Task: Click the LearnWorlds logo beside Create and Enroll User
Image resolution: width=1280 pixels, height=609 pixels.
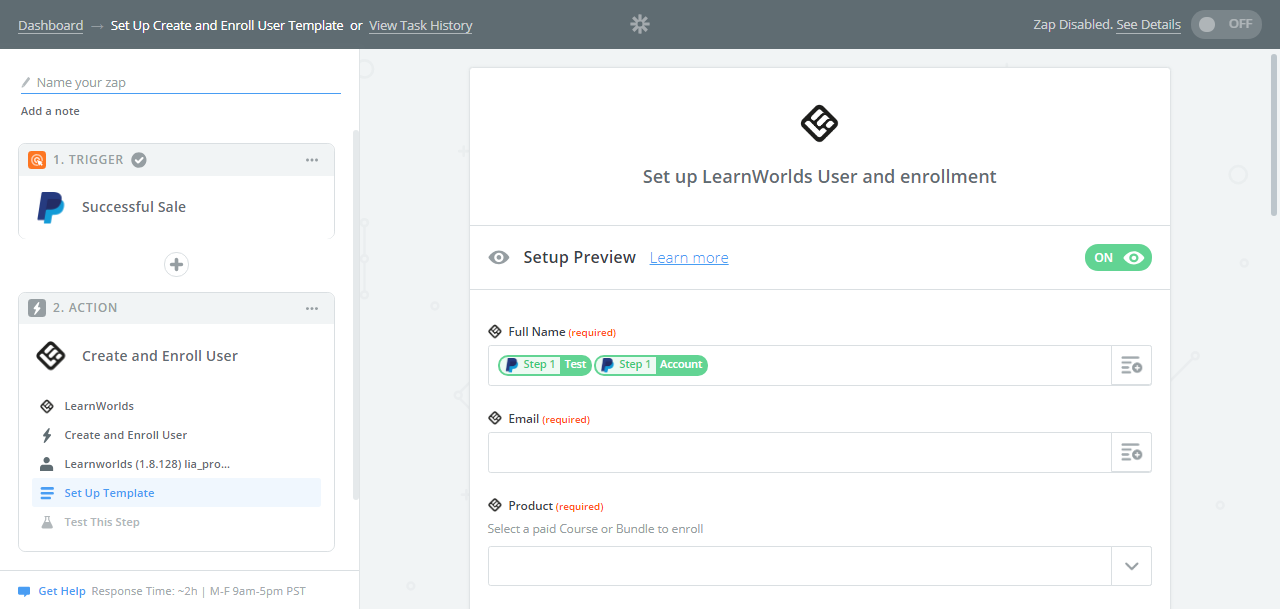Action: click(50, 355)
